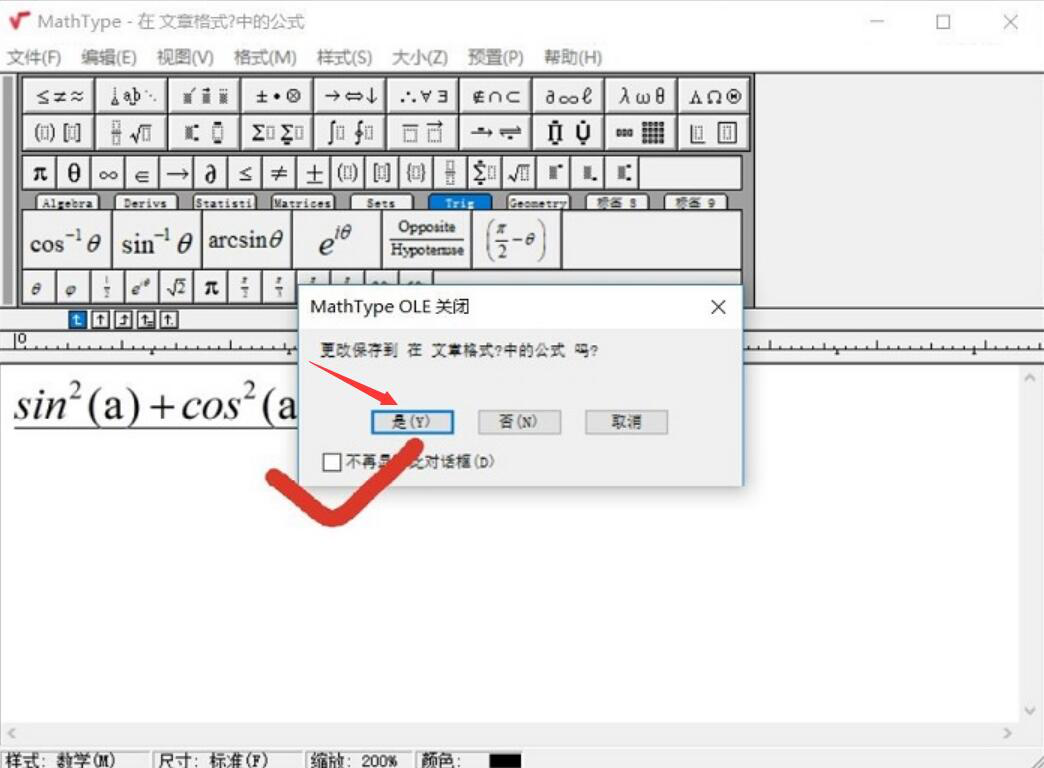Insert e^iθ expression
1044x768 pixels.
336,240
